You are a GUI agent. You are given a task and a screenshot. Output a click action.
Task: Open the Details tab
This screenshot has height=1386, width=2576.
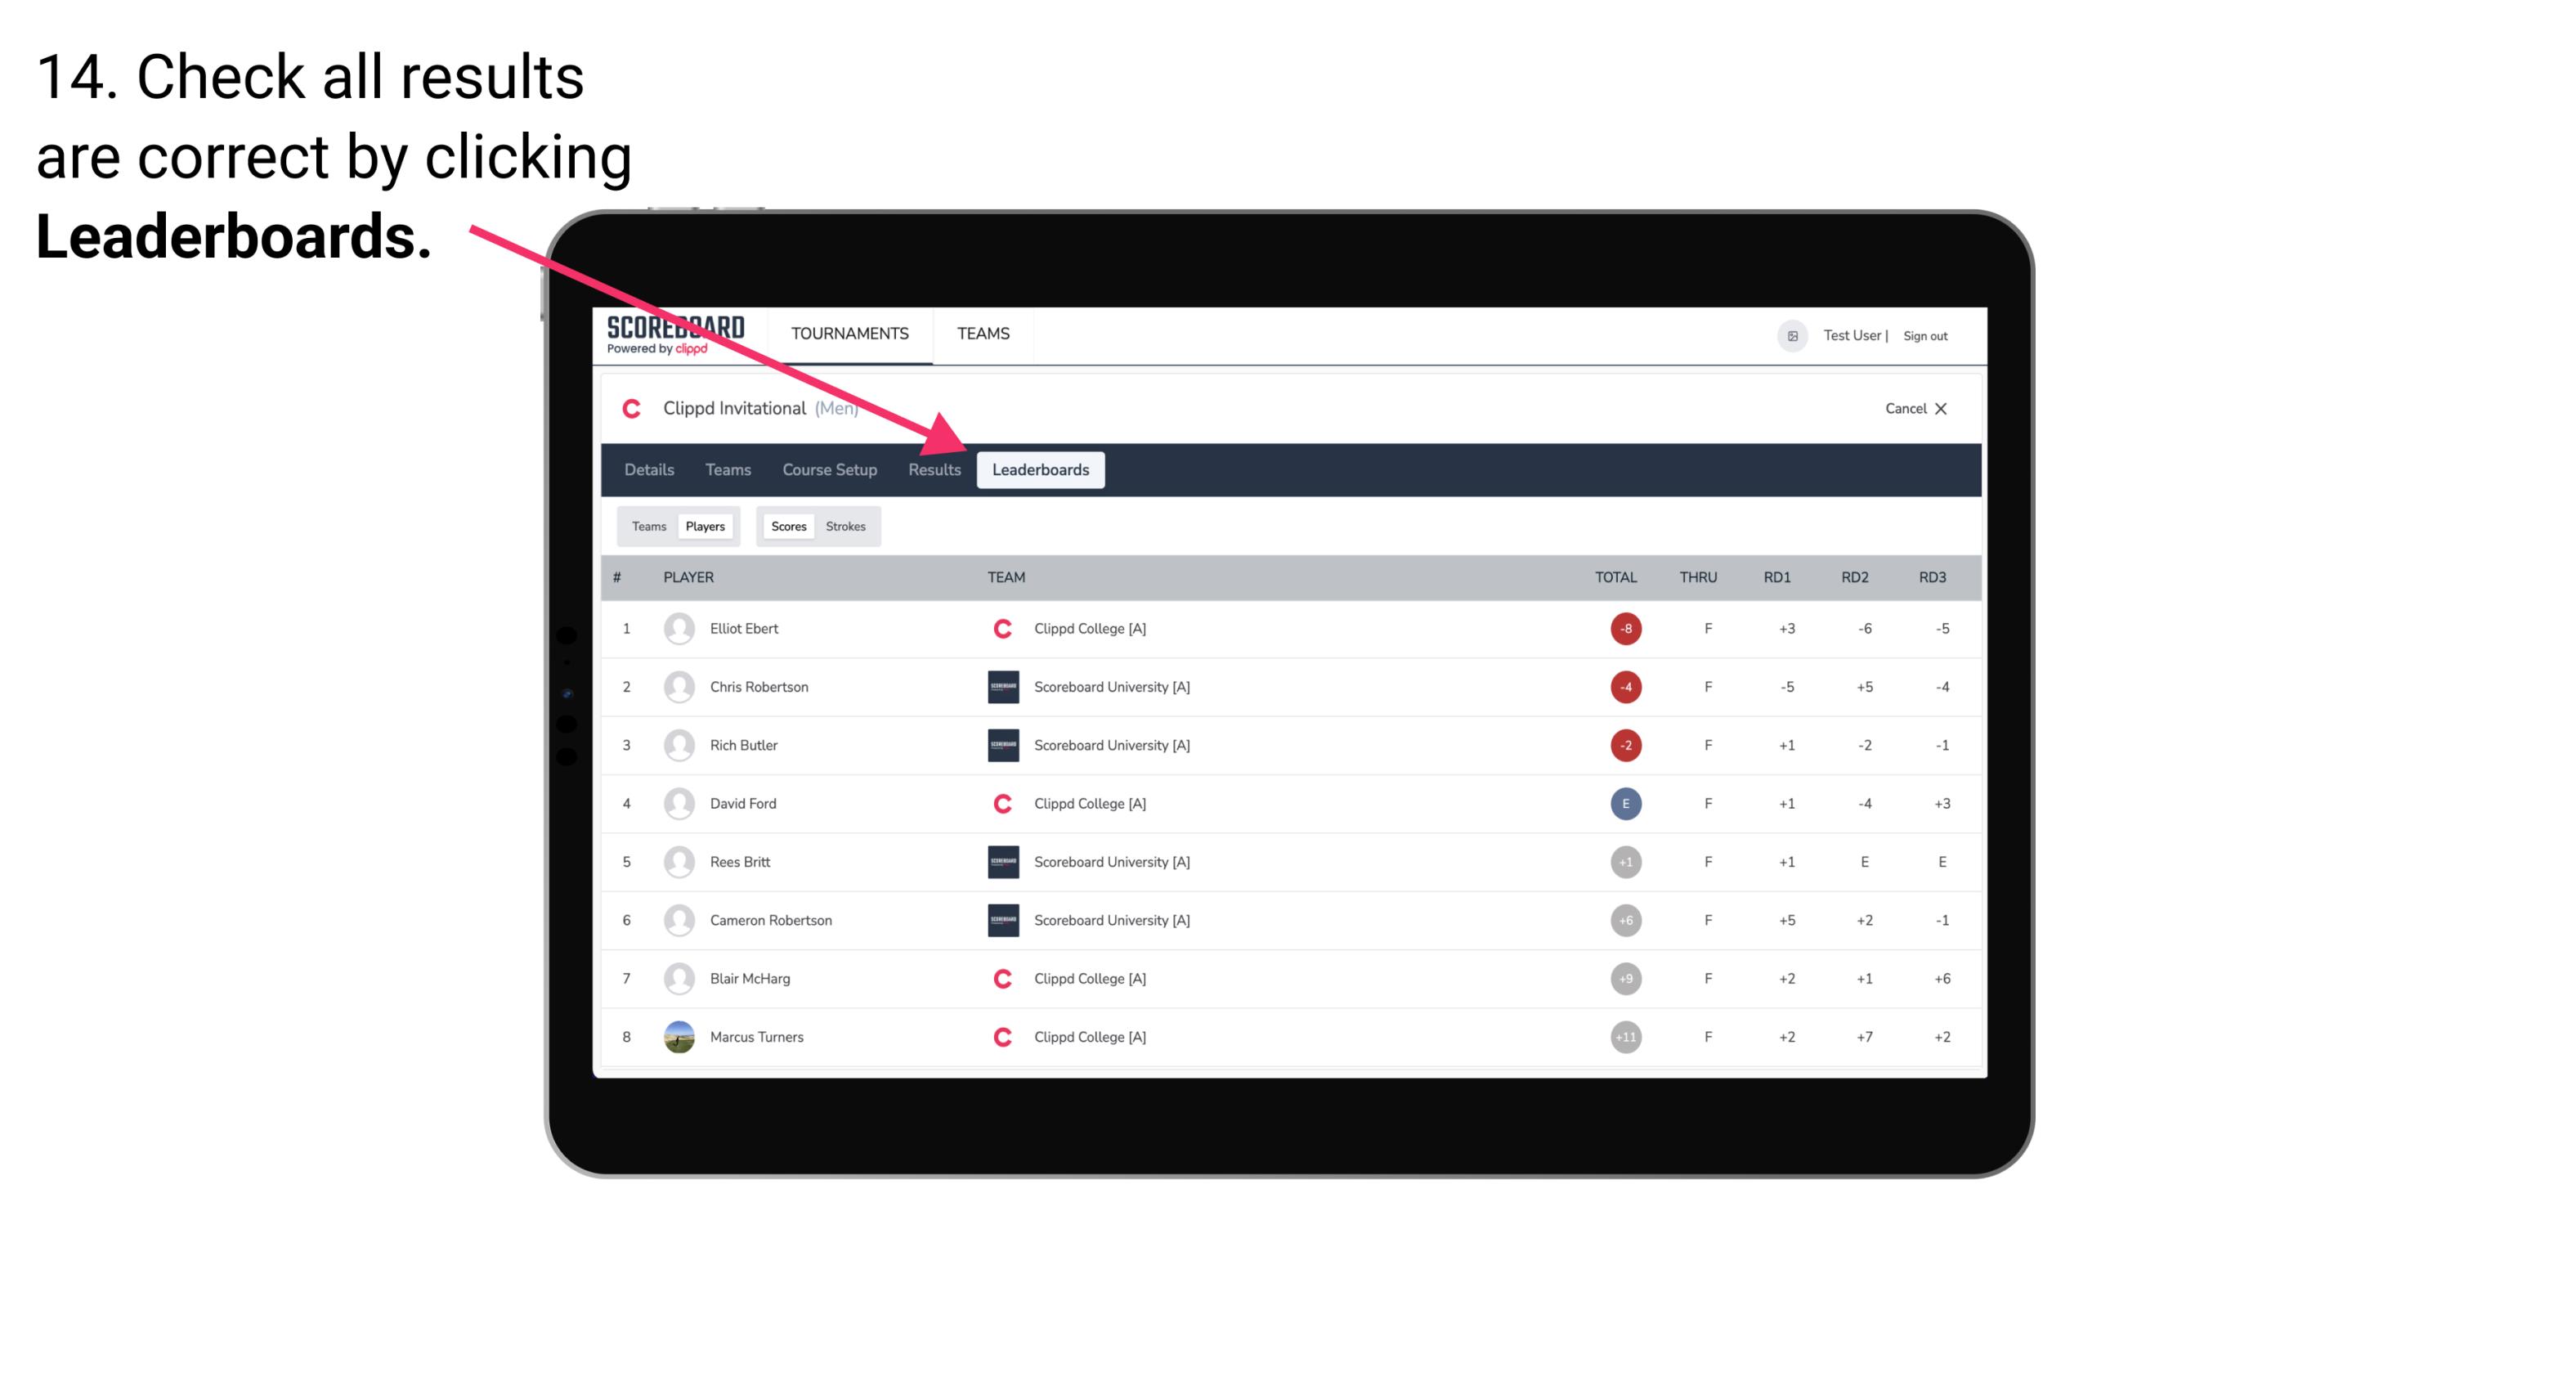click(x=648, y=469)
